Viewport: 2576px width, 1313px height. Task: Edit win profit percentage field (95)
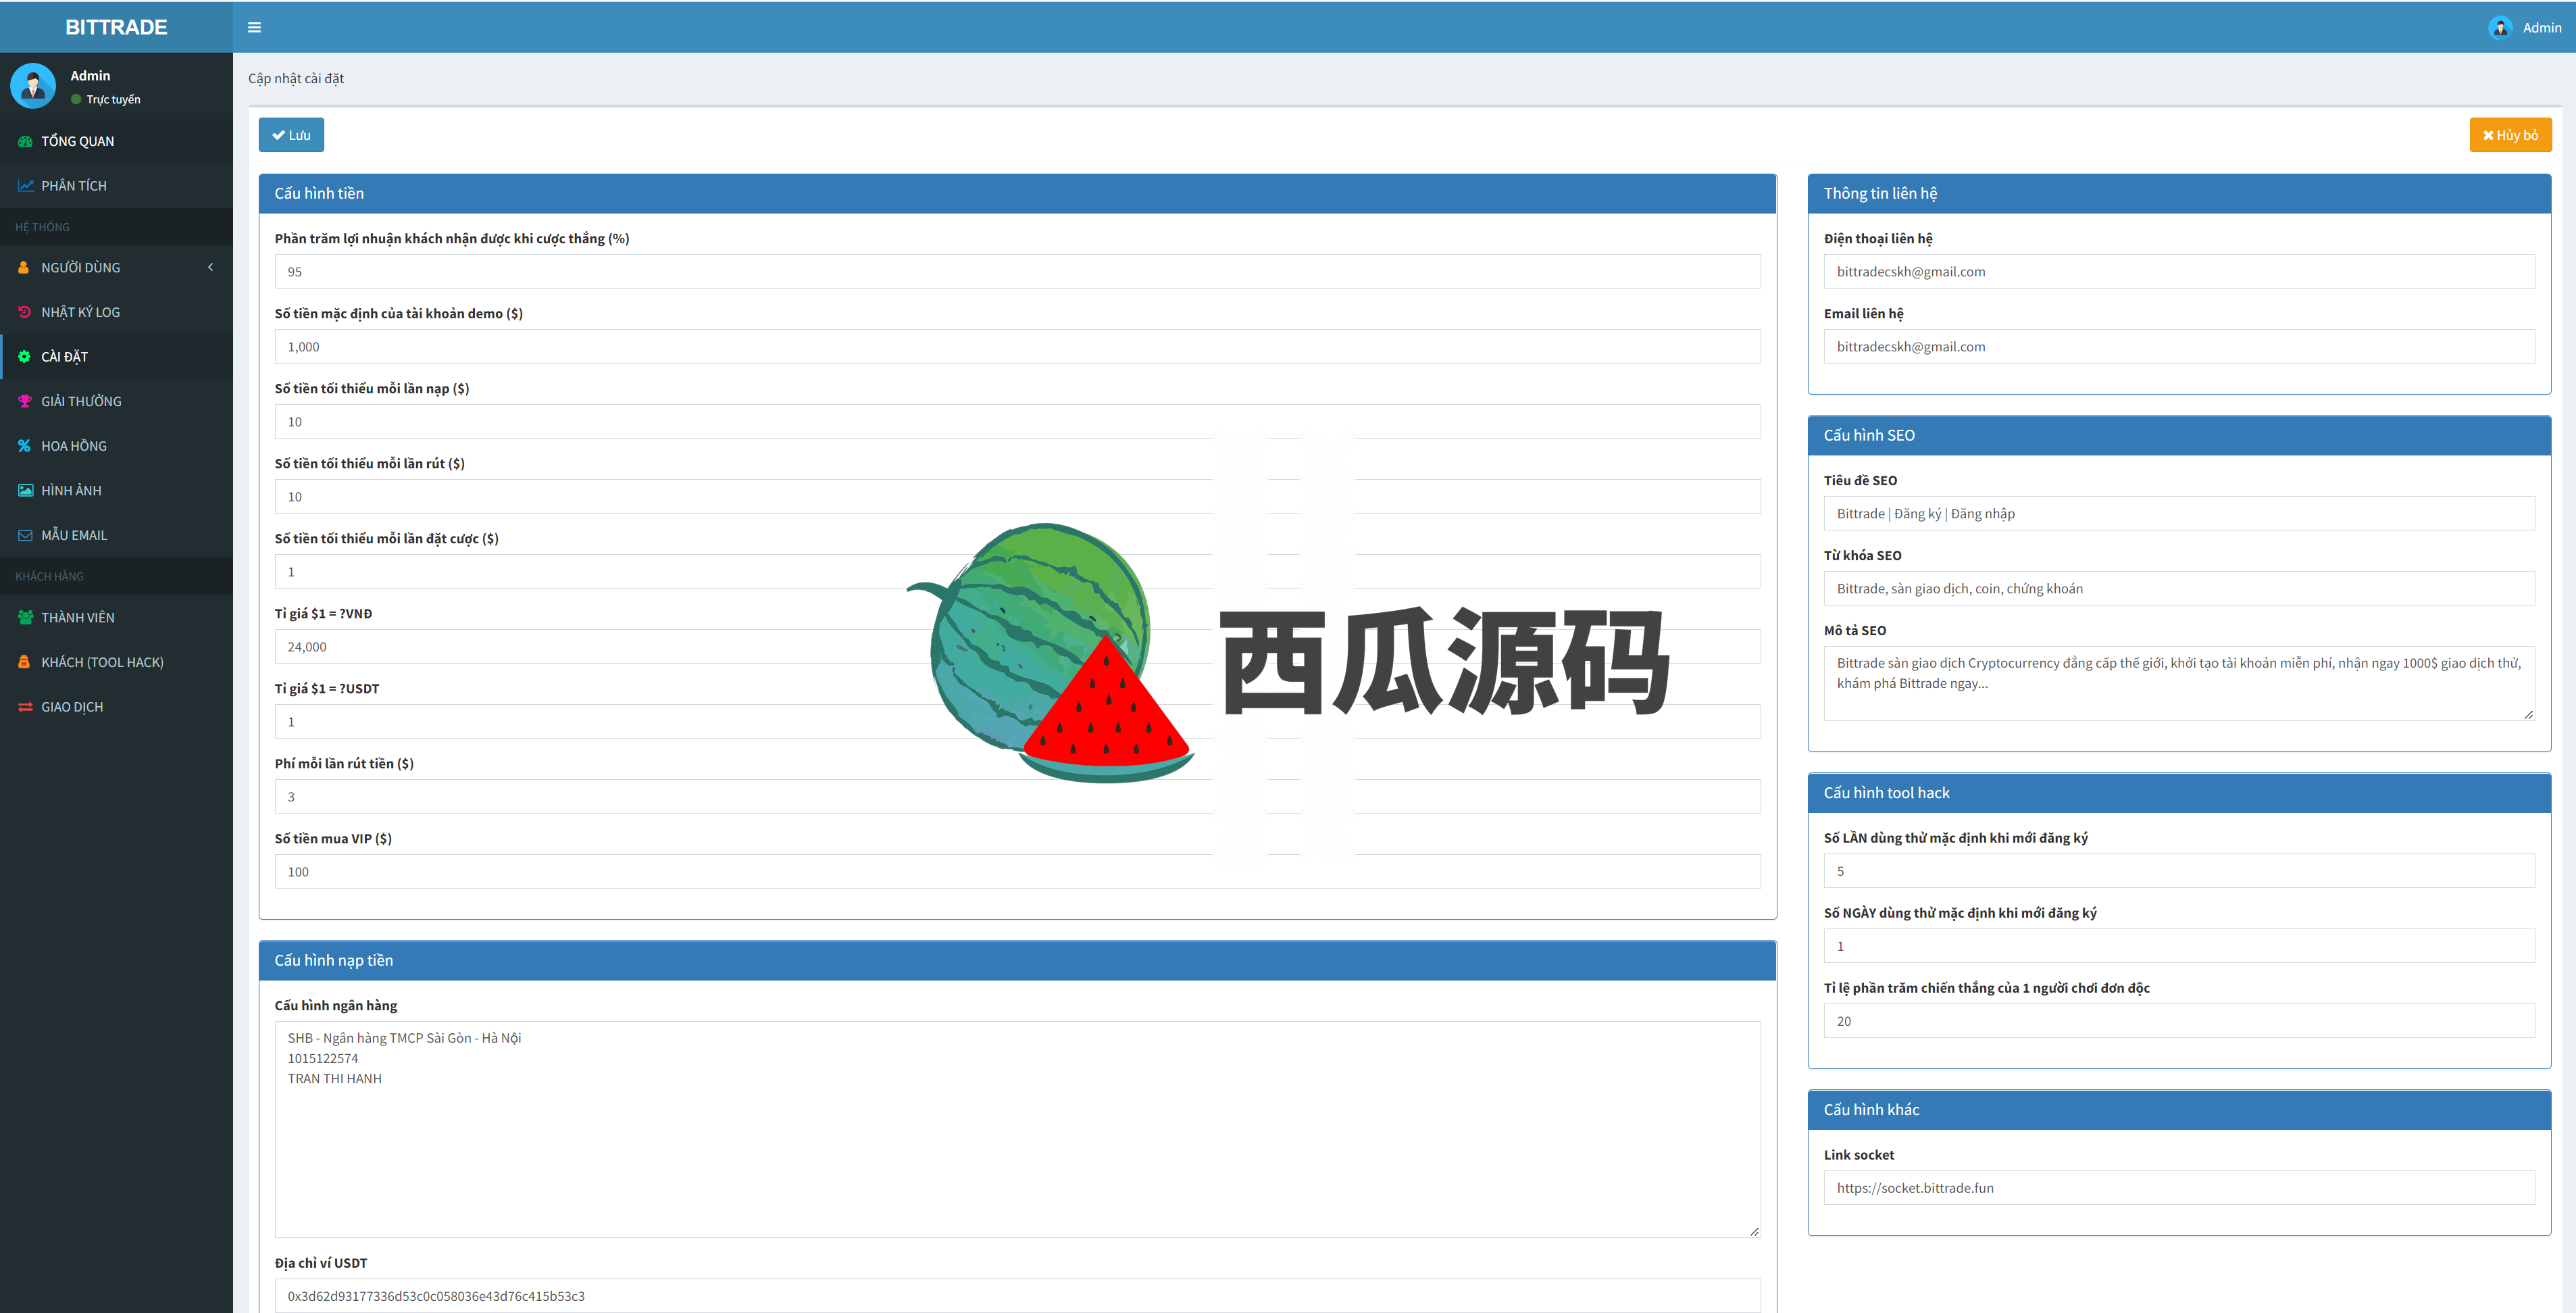tap(1017, 271)
